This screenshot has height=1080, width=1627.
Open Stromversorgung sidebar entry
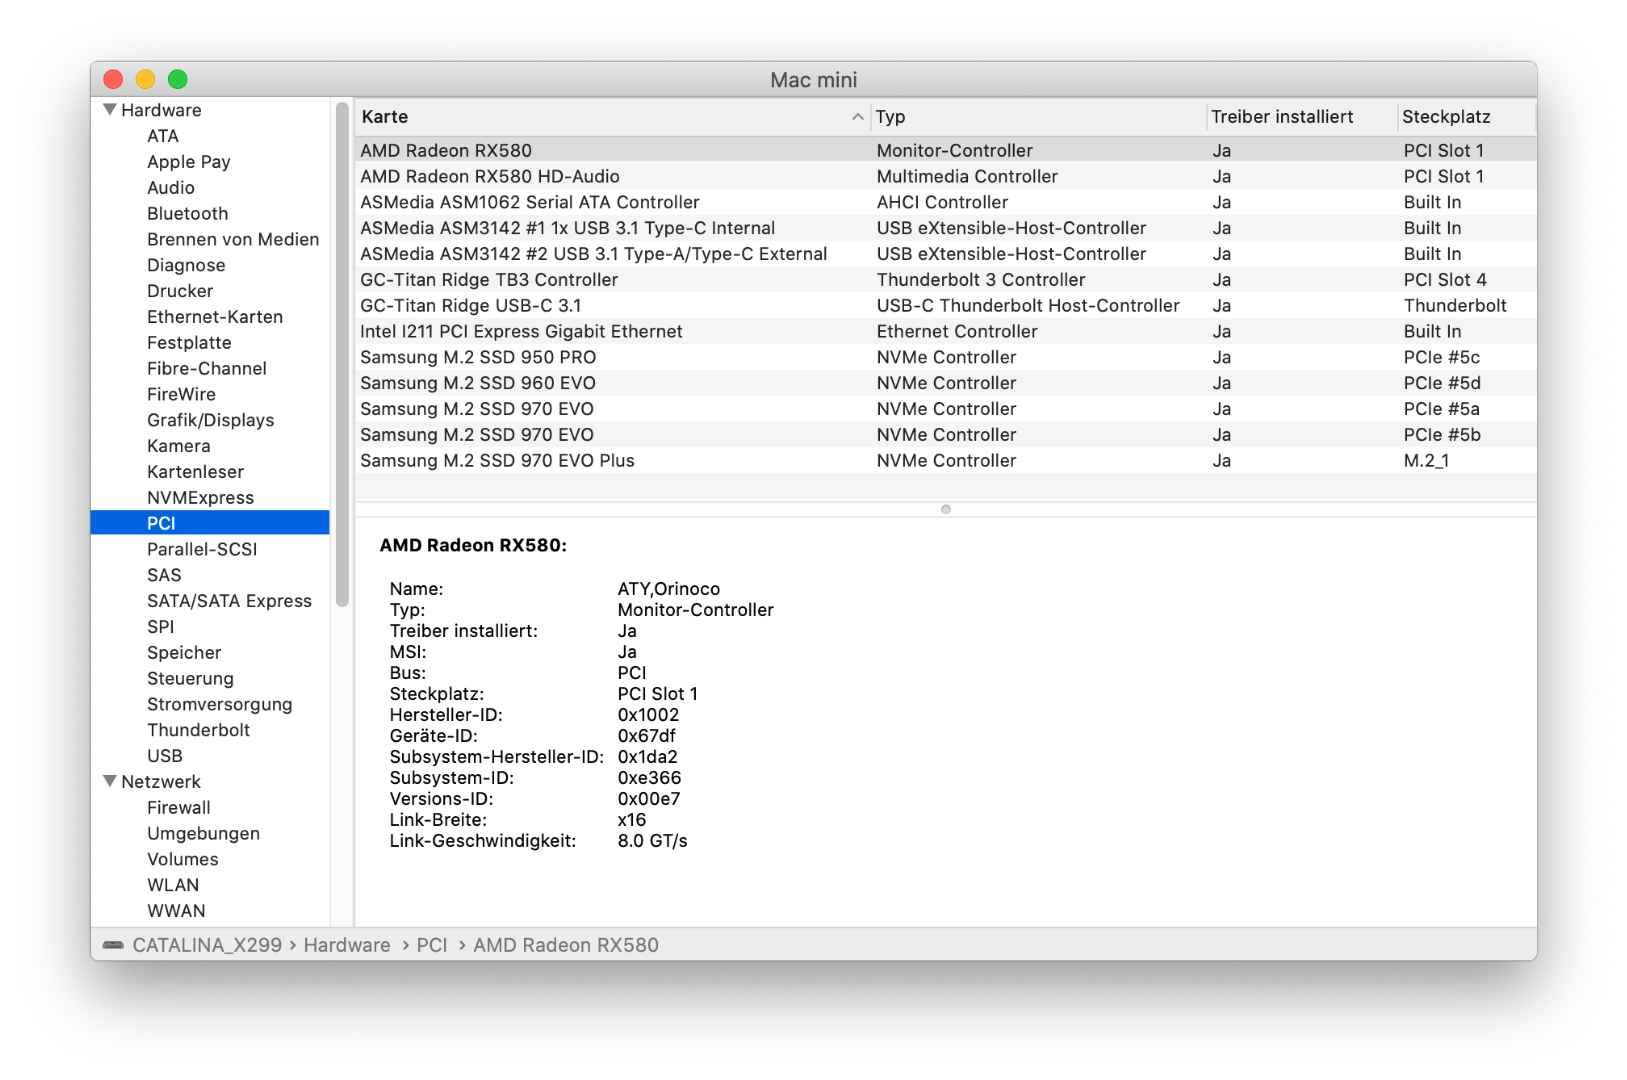click(x=220, y=705)
